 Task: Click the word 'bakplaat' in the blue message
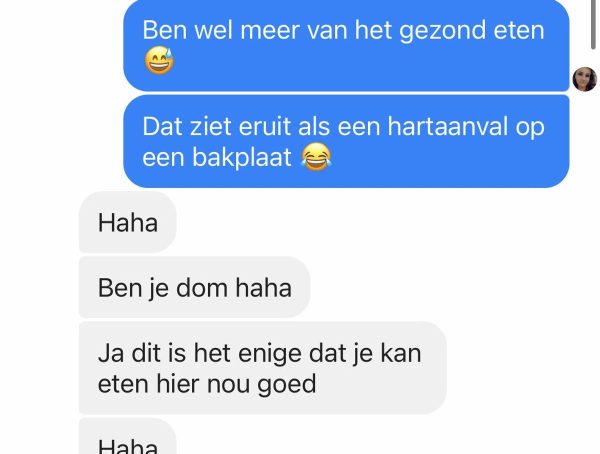tap(241, 157)
